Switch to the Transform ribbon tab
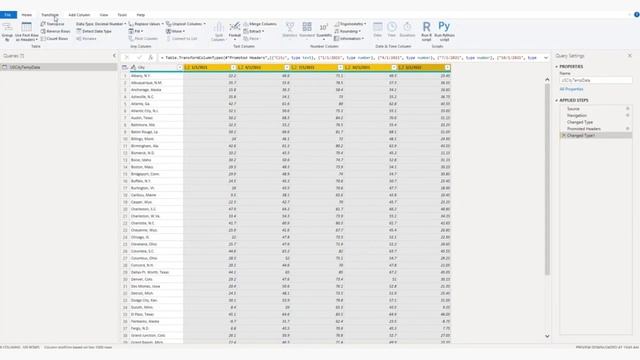Viewport: 640px width, 360px height. click(50, 15)
